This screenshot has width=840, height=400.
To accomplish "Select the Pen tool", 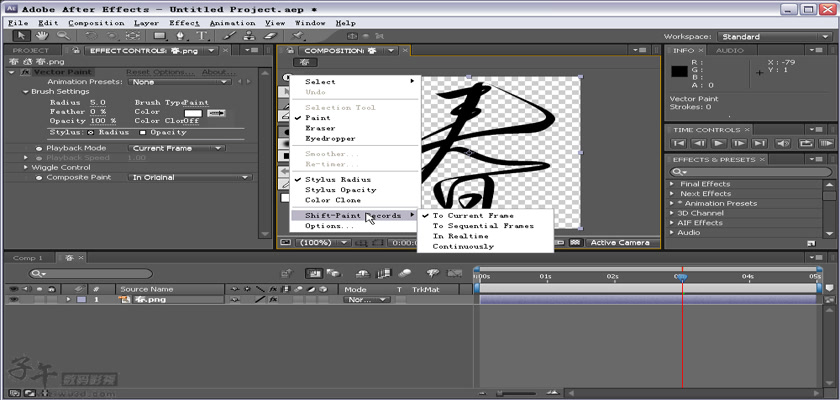I will (x=183, y=36).
